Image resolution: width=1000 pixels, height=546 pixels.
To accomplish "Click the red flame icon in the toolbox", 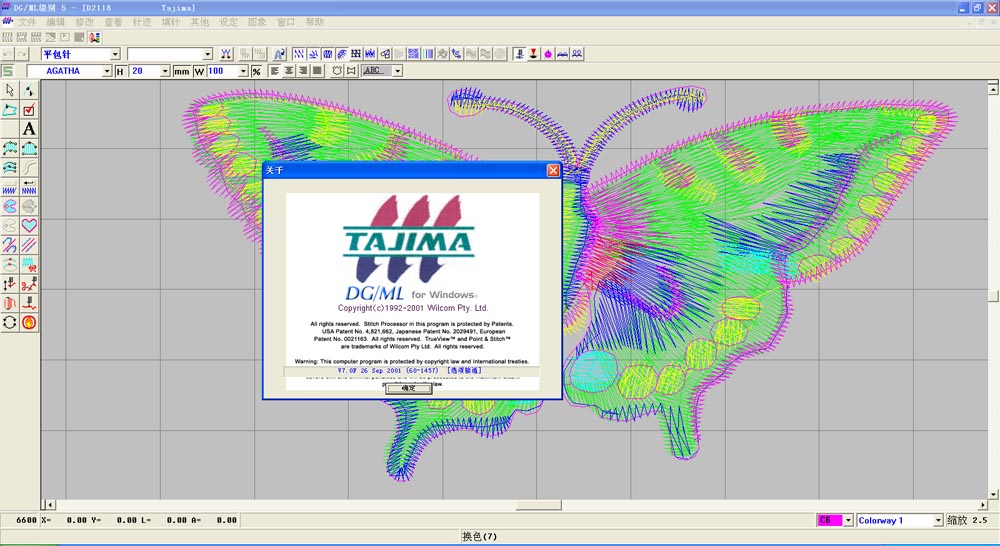I will coord(29,322).
